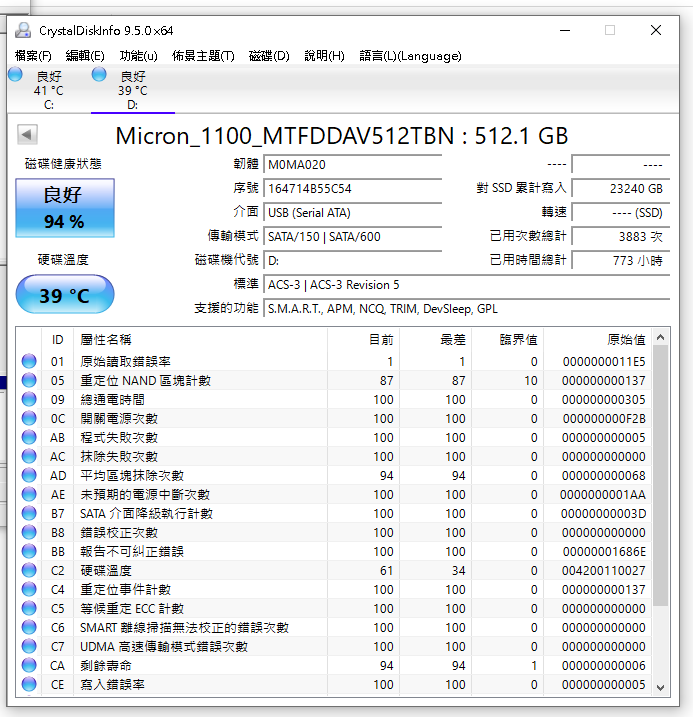Viewport: 693px width, 717px height.
Task: Click the status orb for row C2 硬碟溫度
Action: pyautogui.click(x=29, y=570)
